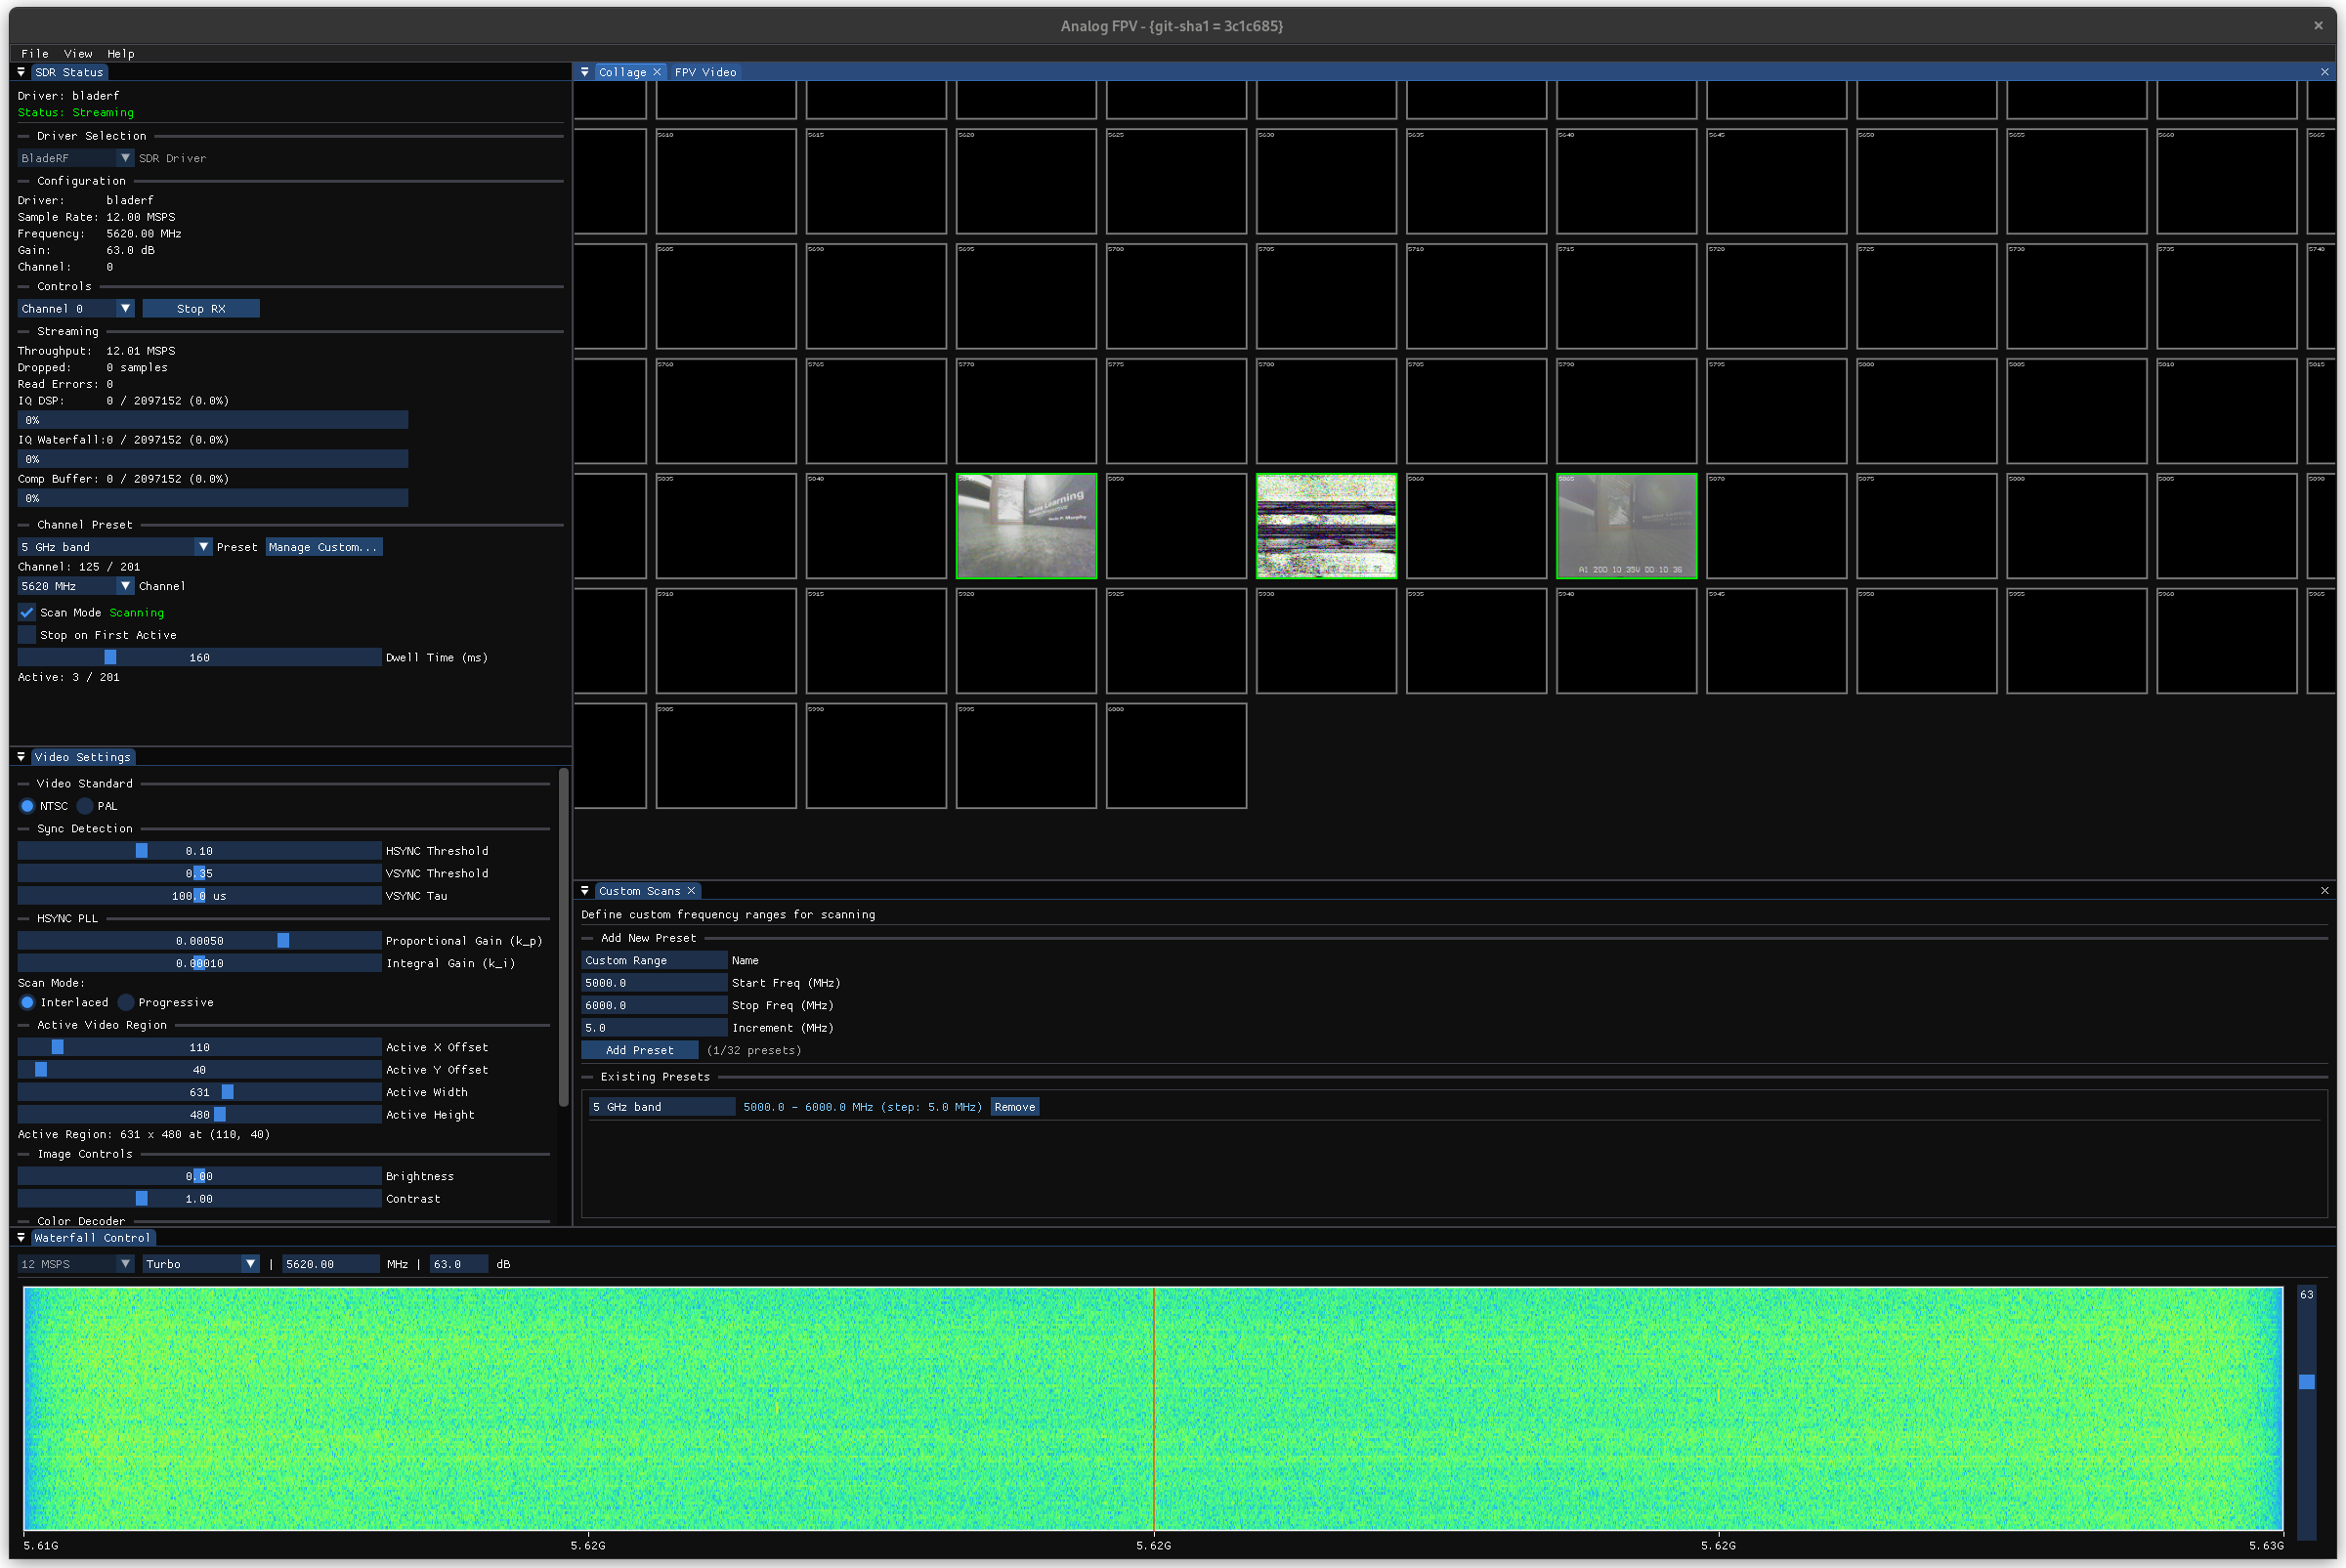The height and width of the screenshot is (1568, 2346).
Task: Click the Dwell Time slider
Action: [x=199, y=658]
